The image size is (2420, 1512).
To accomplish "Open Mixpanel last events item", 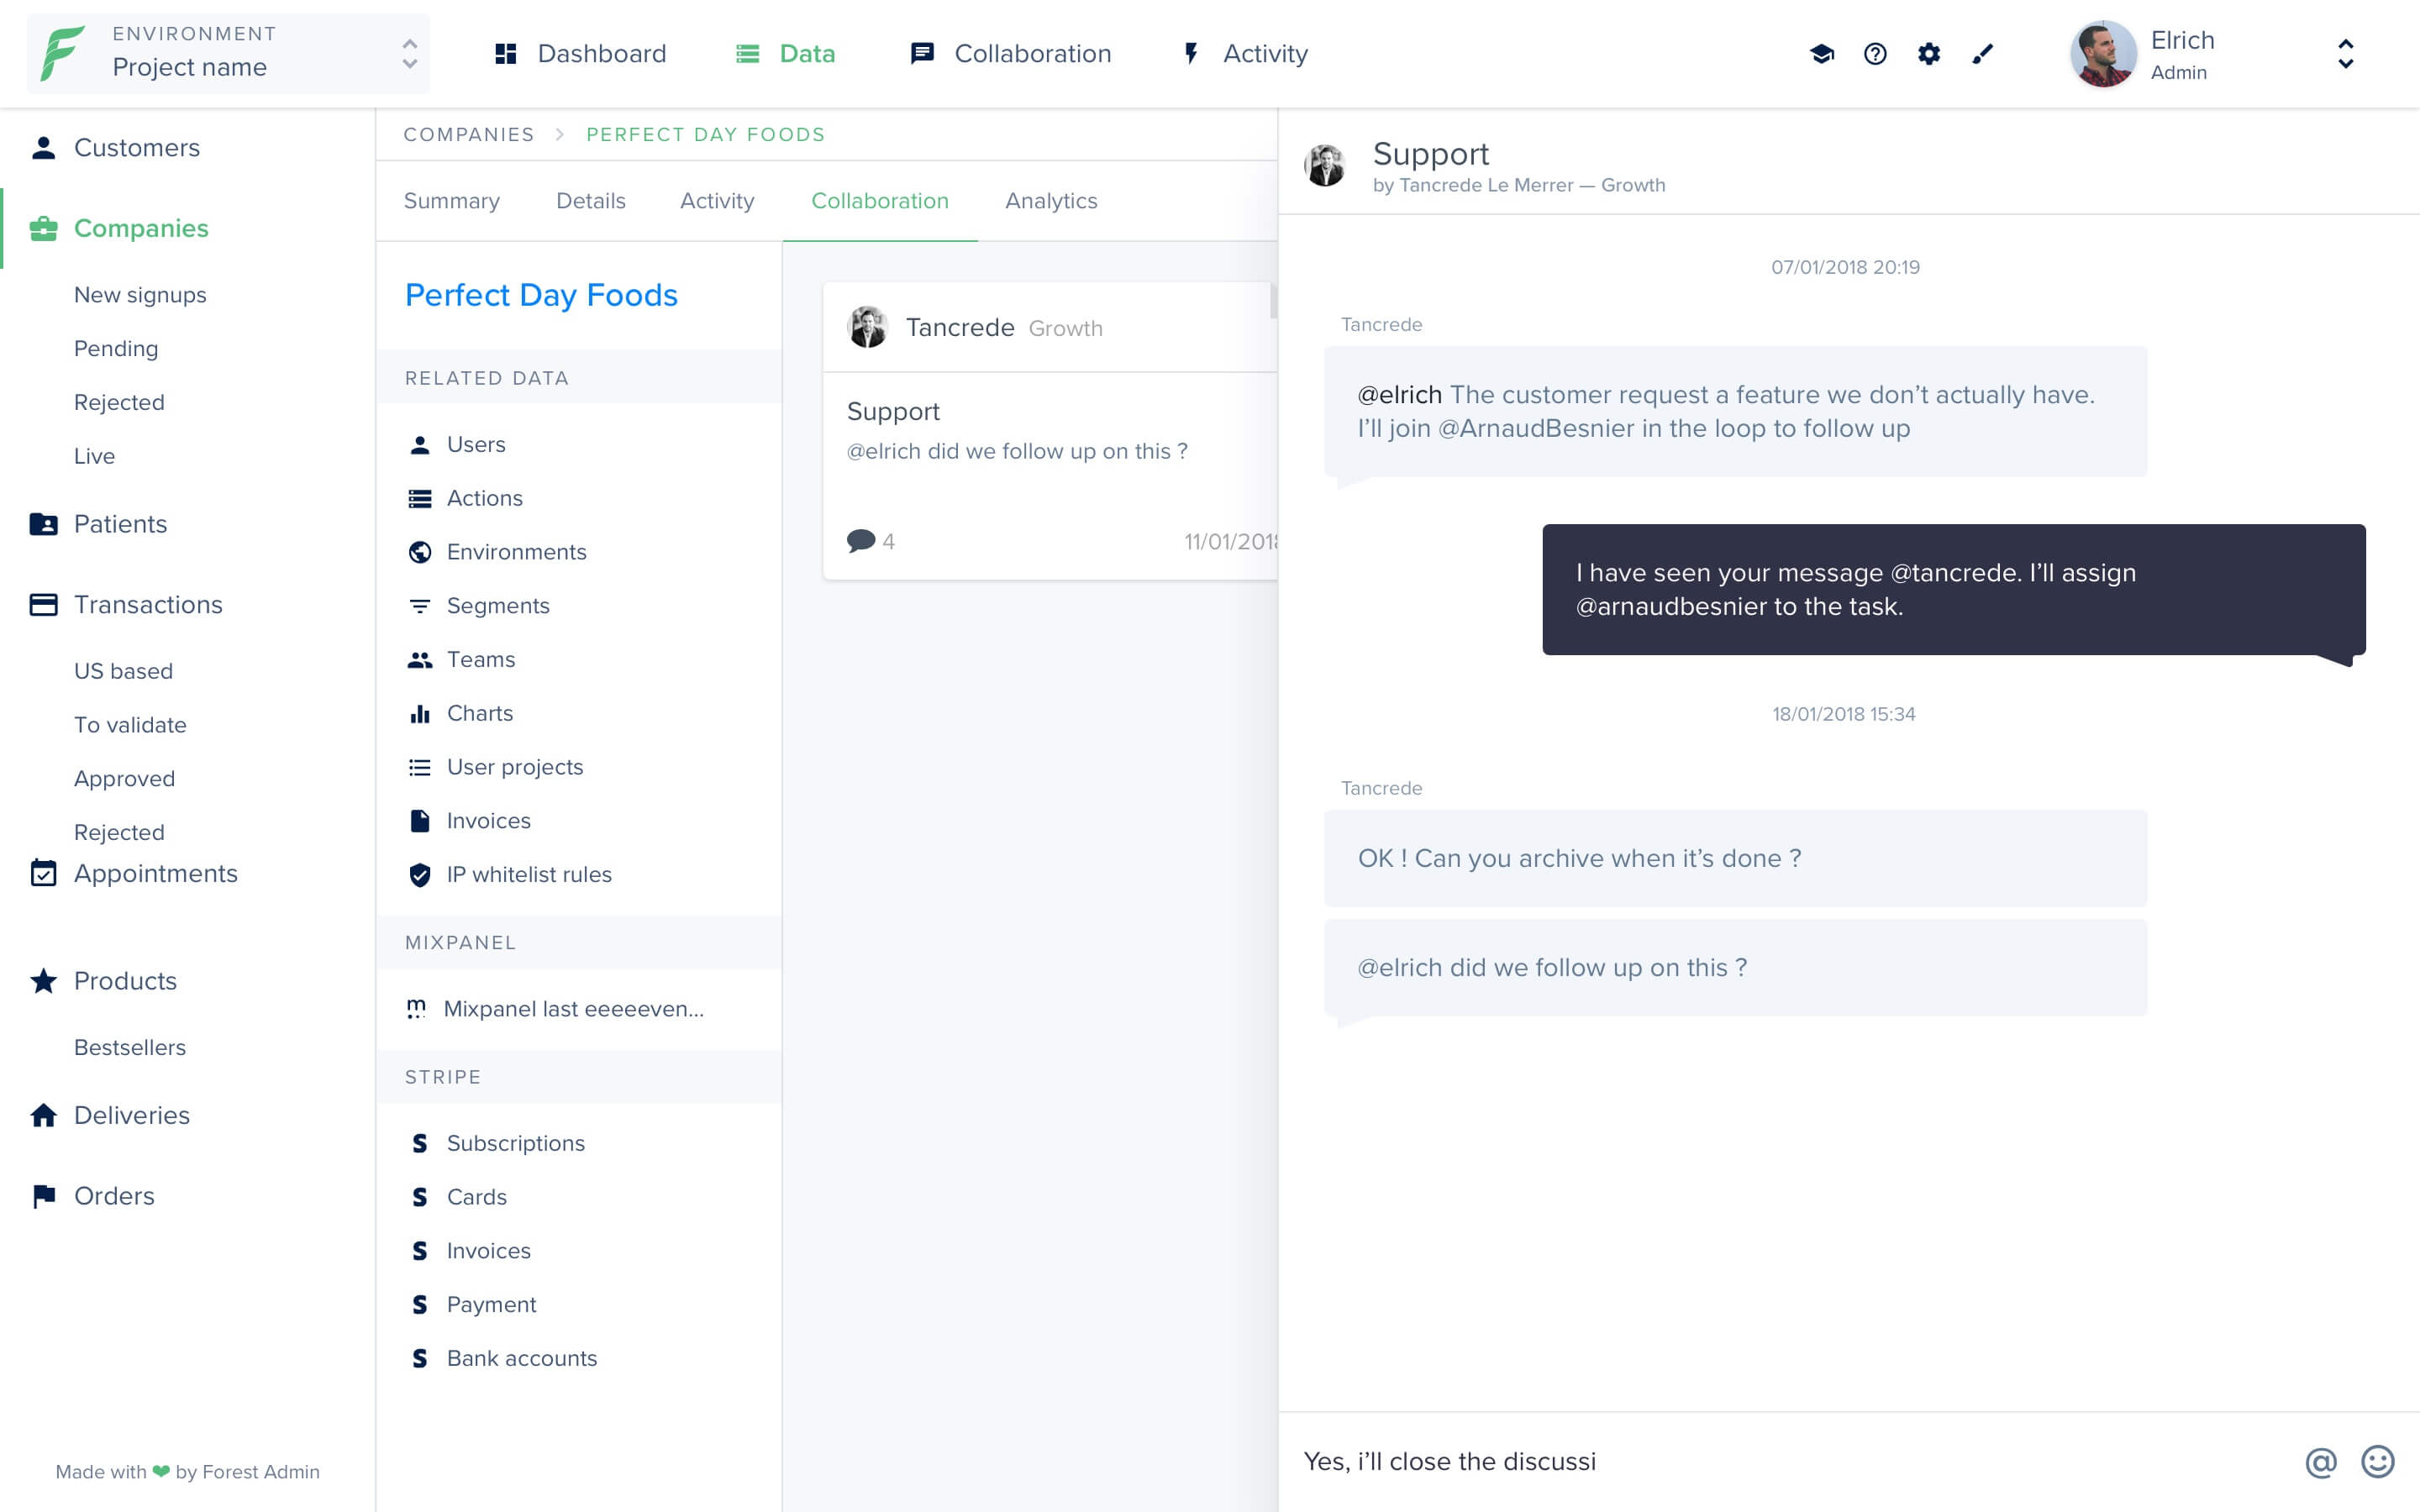I will pos(572,1009).
